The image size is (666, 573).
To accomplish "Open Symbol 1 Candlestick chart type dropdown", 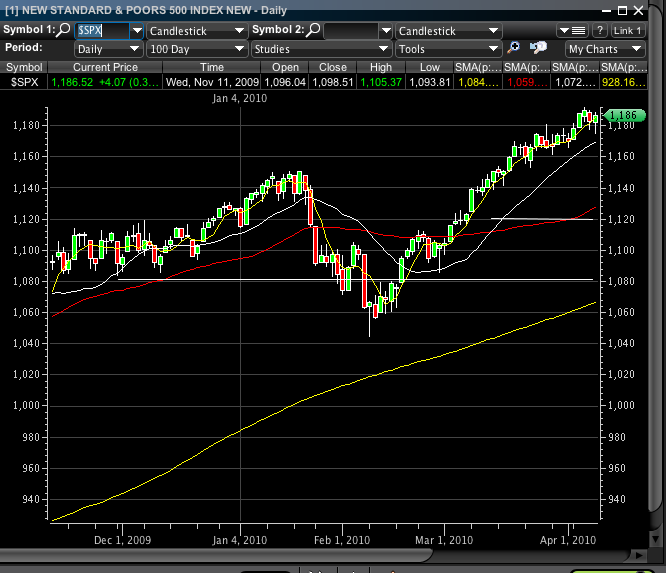I will coord(196,31).
